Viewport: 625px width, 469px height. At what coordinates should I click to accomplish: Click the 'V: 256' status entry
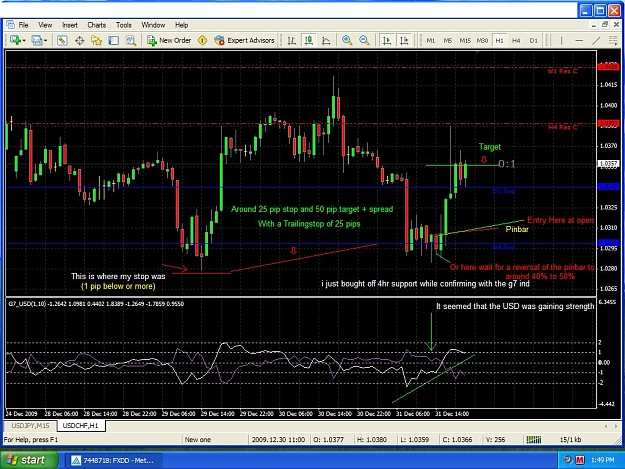click(495, 440)
